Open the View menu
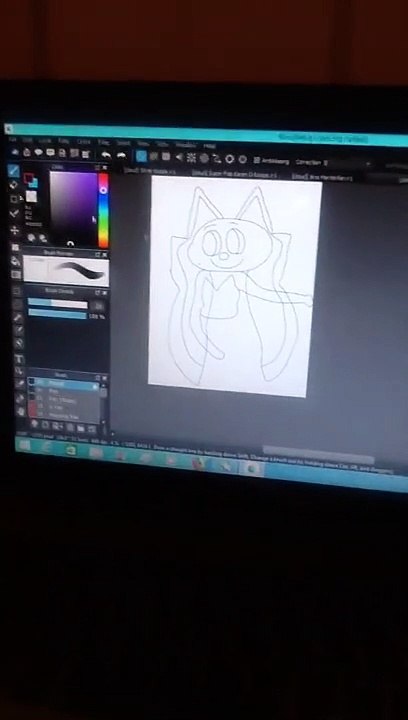408x720 pixels. coord(143,143)
